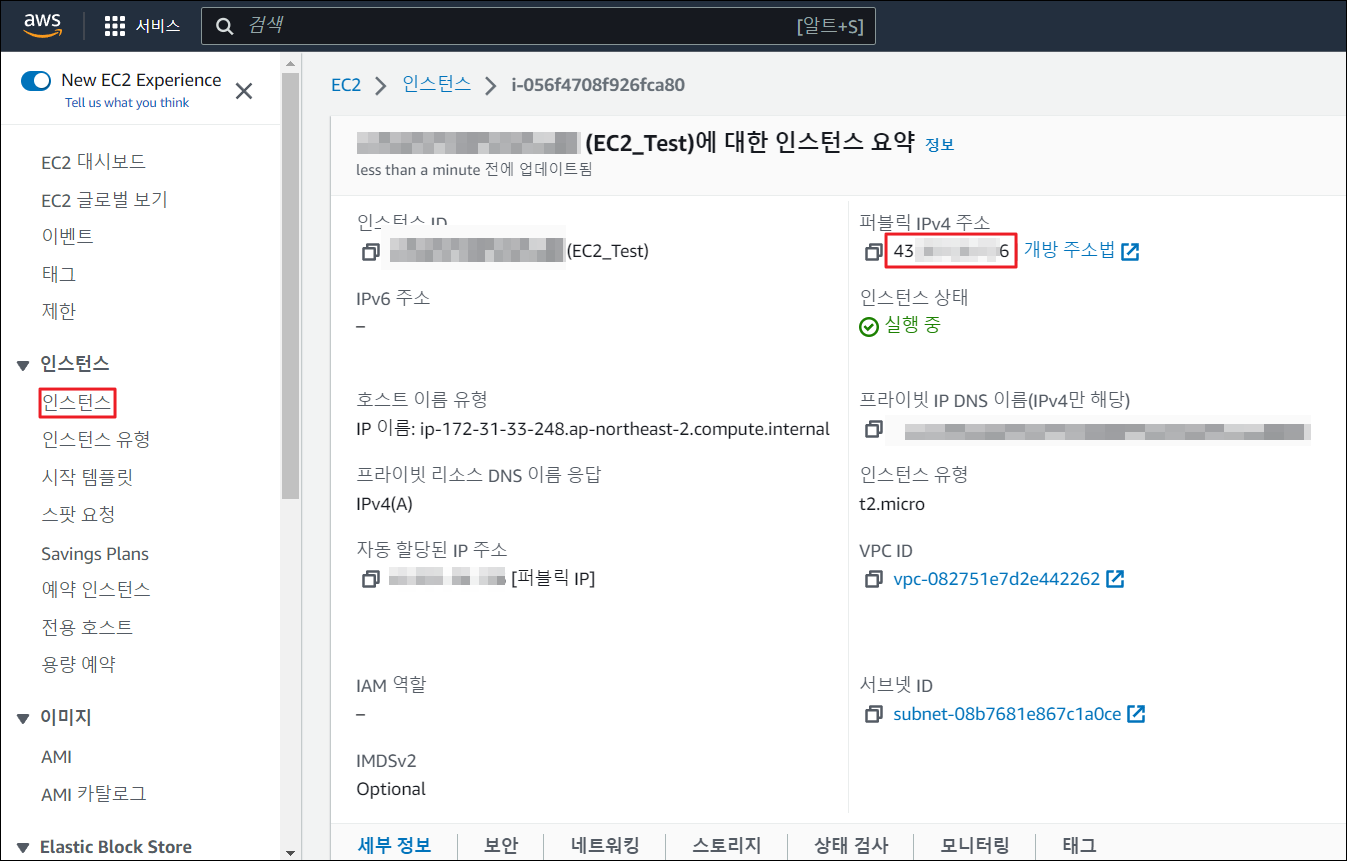Copy the 프라이빗 IP DNS 이름
1347x861 pixels.
click(x=873, y=430)
